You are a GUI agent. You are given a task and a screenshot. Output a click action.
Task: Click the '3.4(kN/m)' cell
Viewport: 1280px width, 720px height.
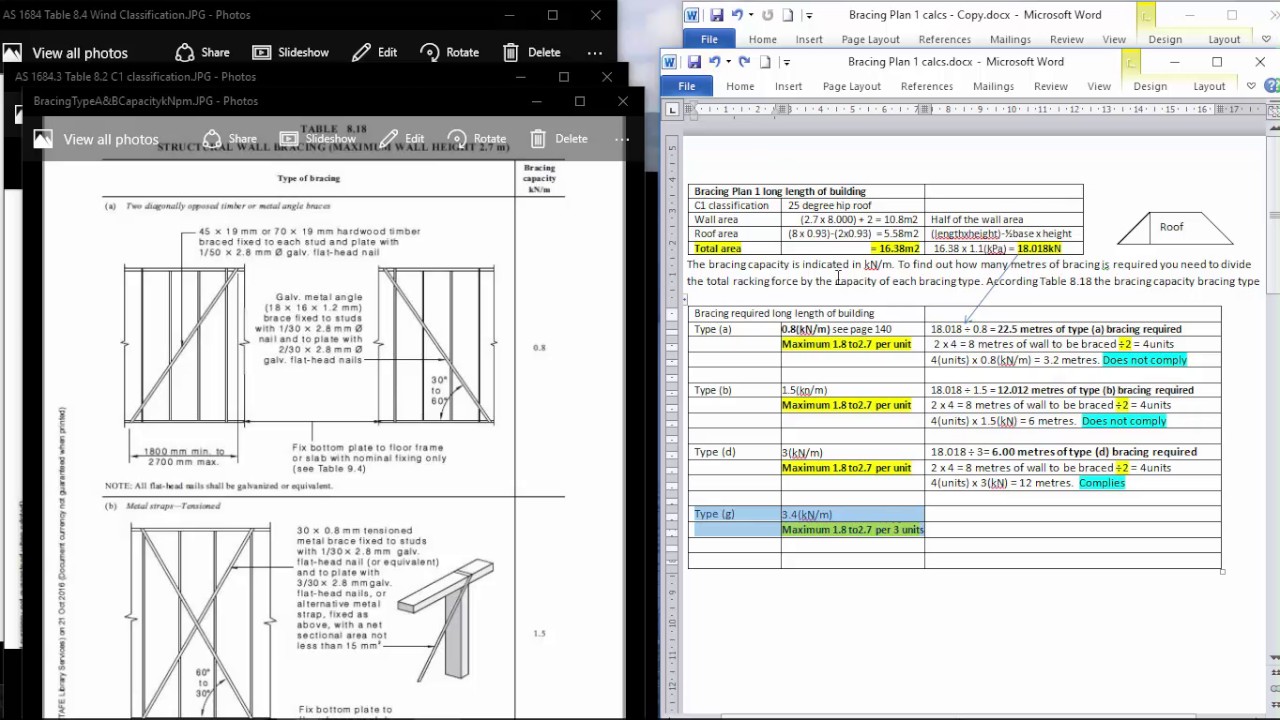coord(852,514)
